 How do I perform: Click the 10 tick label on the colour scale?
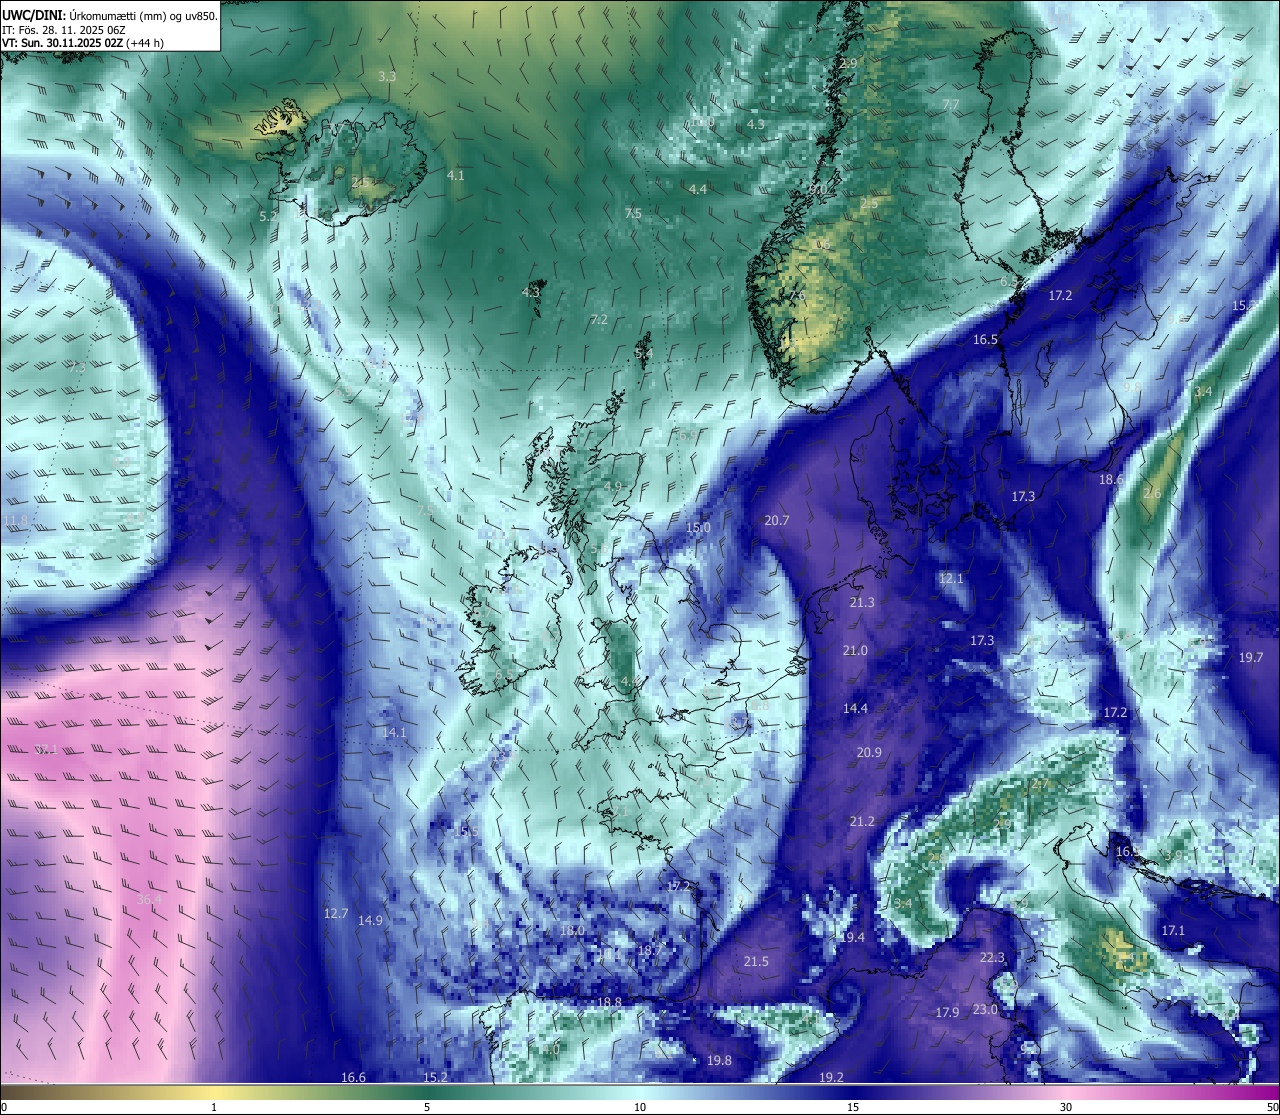640,1107
